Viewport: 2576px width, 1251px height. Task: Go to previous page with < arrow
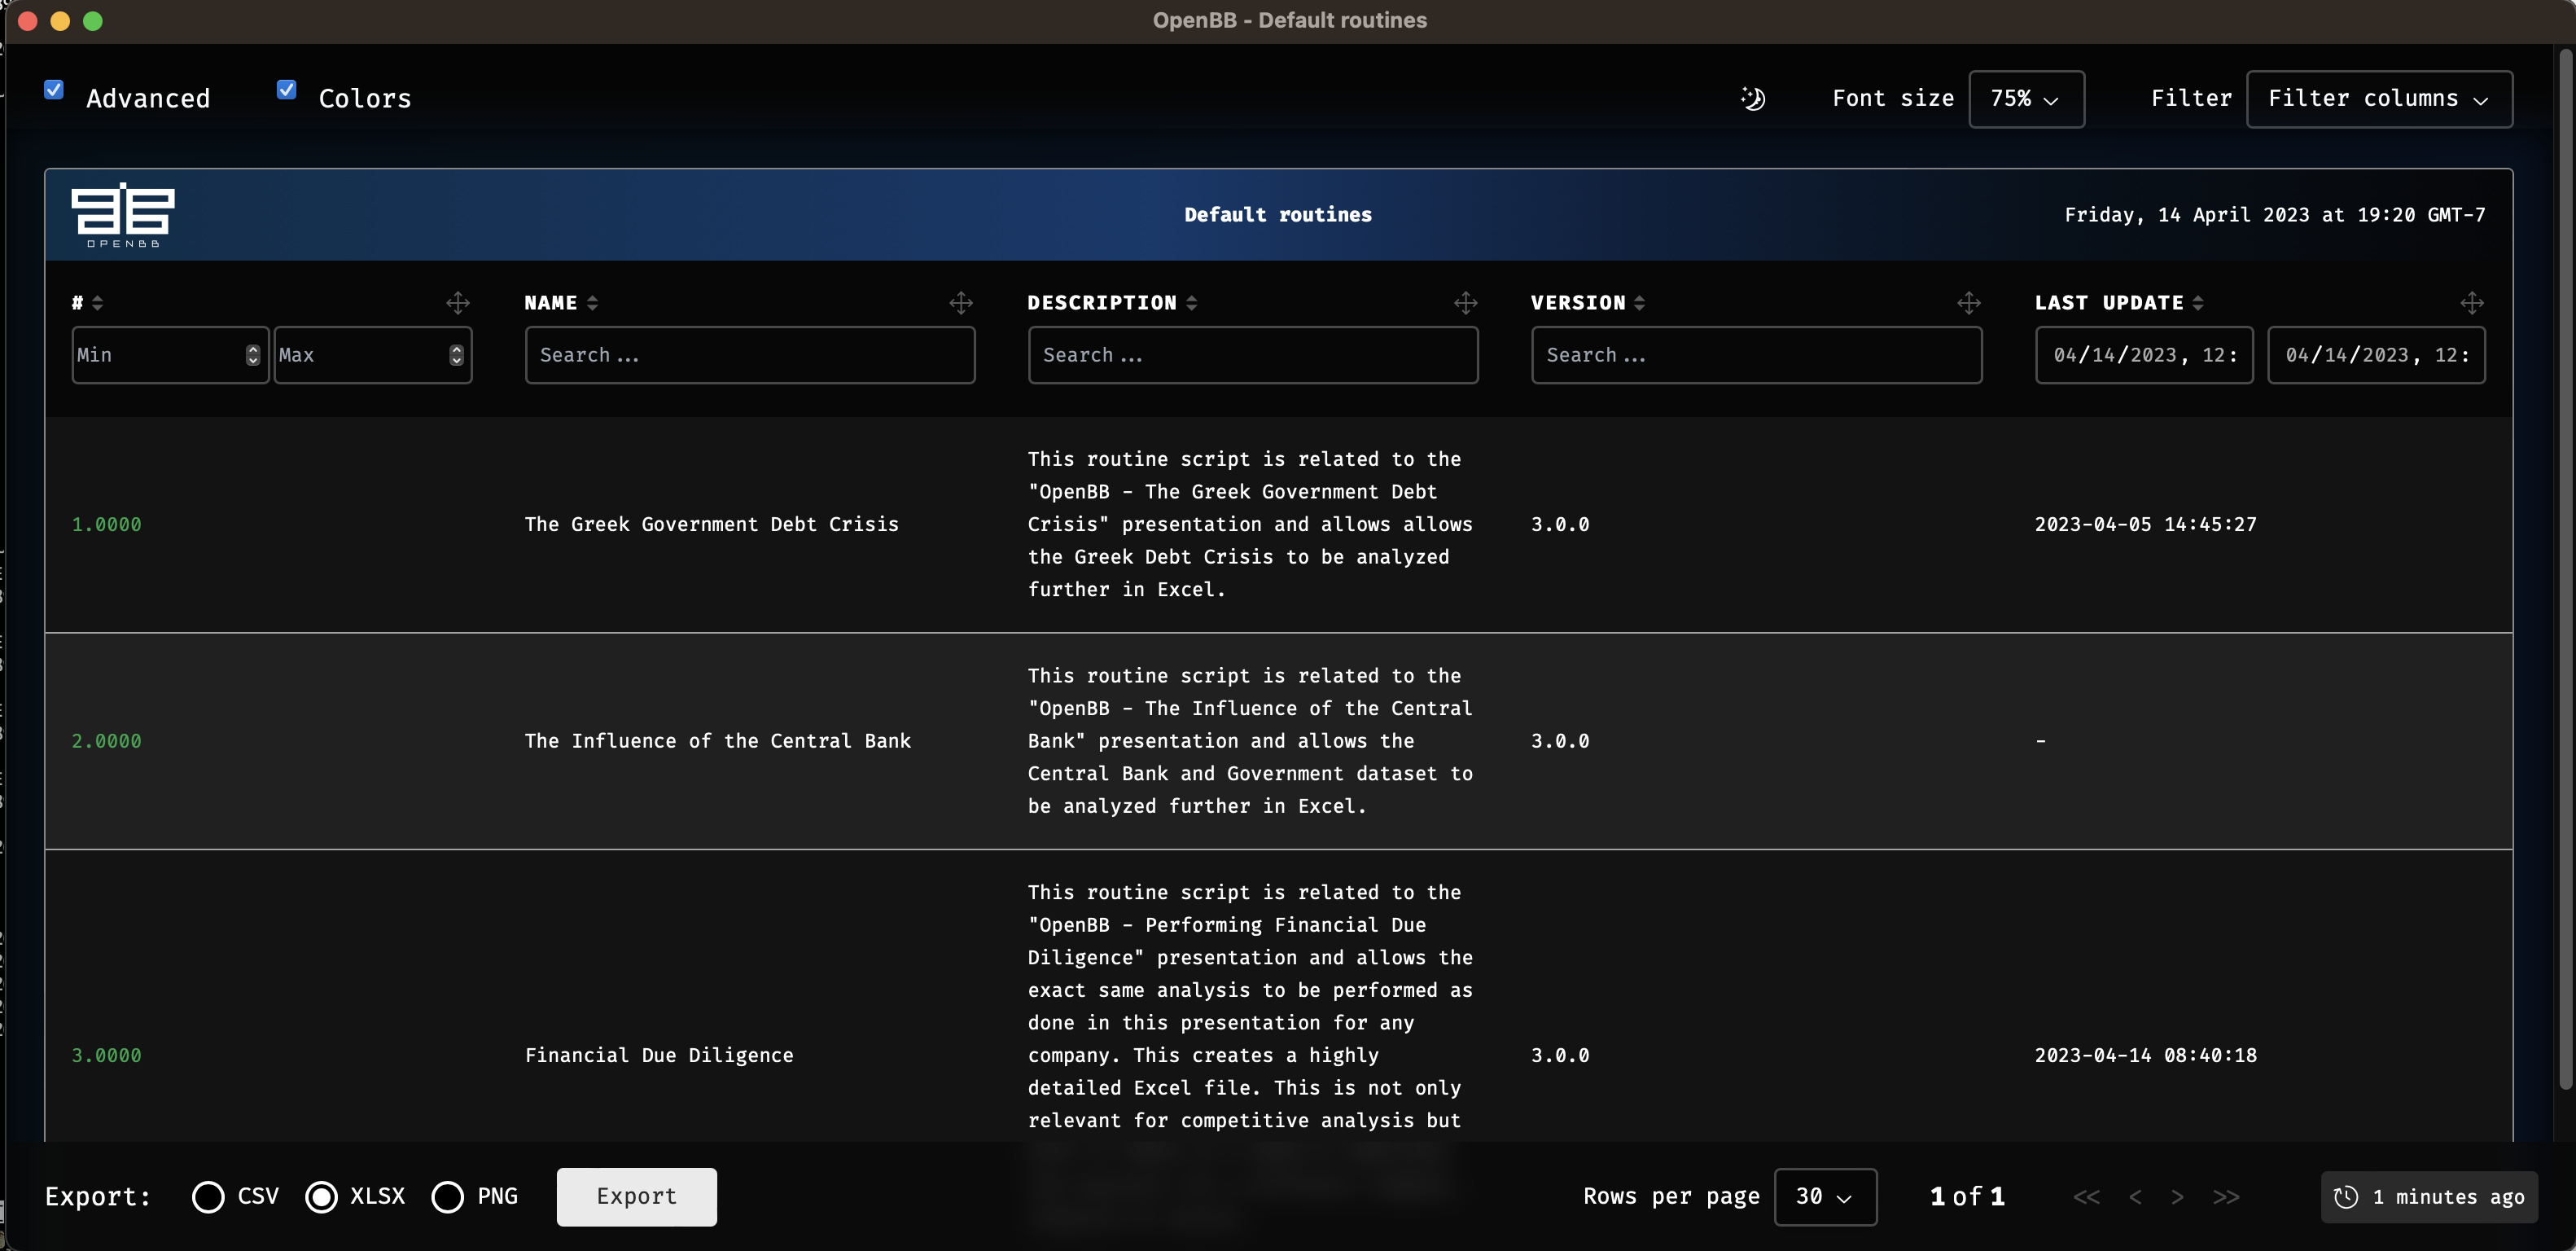[x=2135, y=1197]
